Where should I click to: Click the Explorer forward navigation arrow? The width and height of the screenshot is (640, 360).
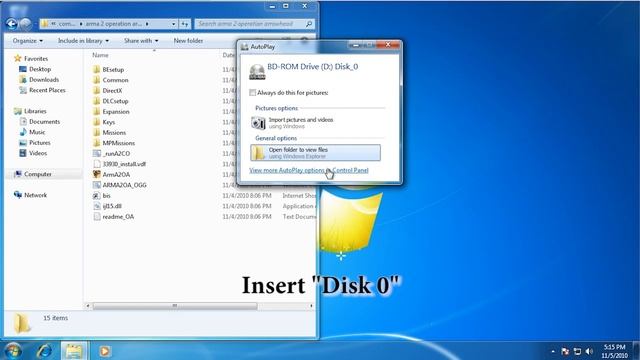(26, 24)
